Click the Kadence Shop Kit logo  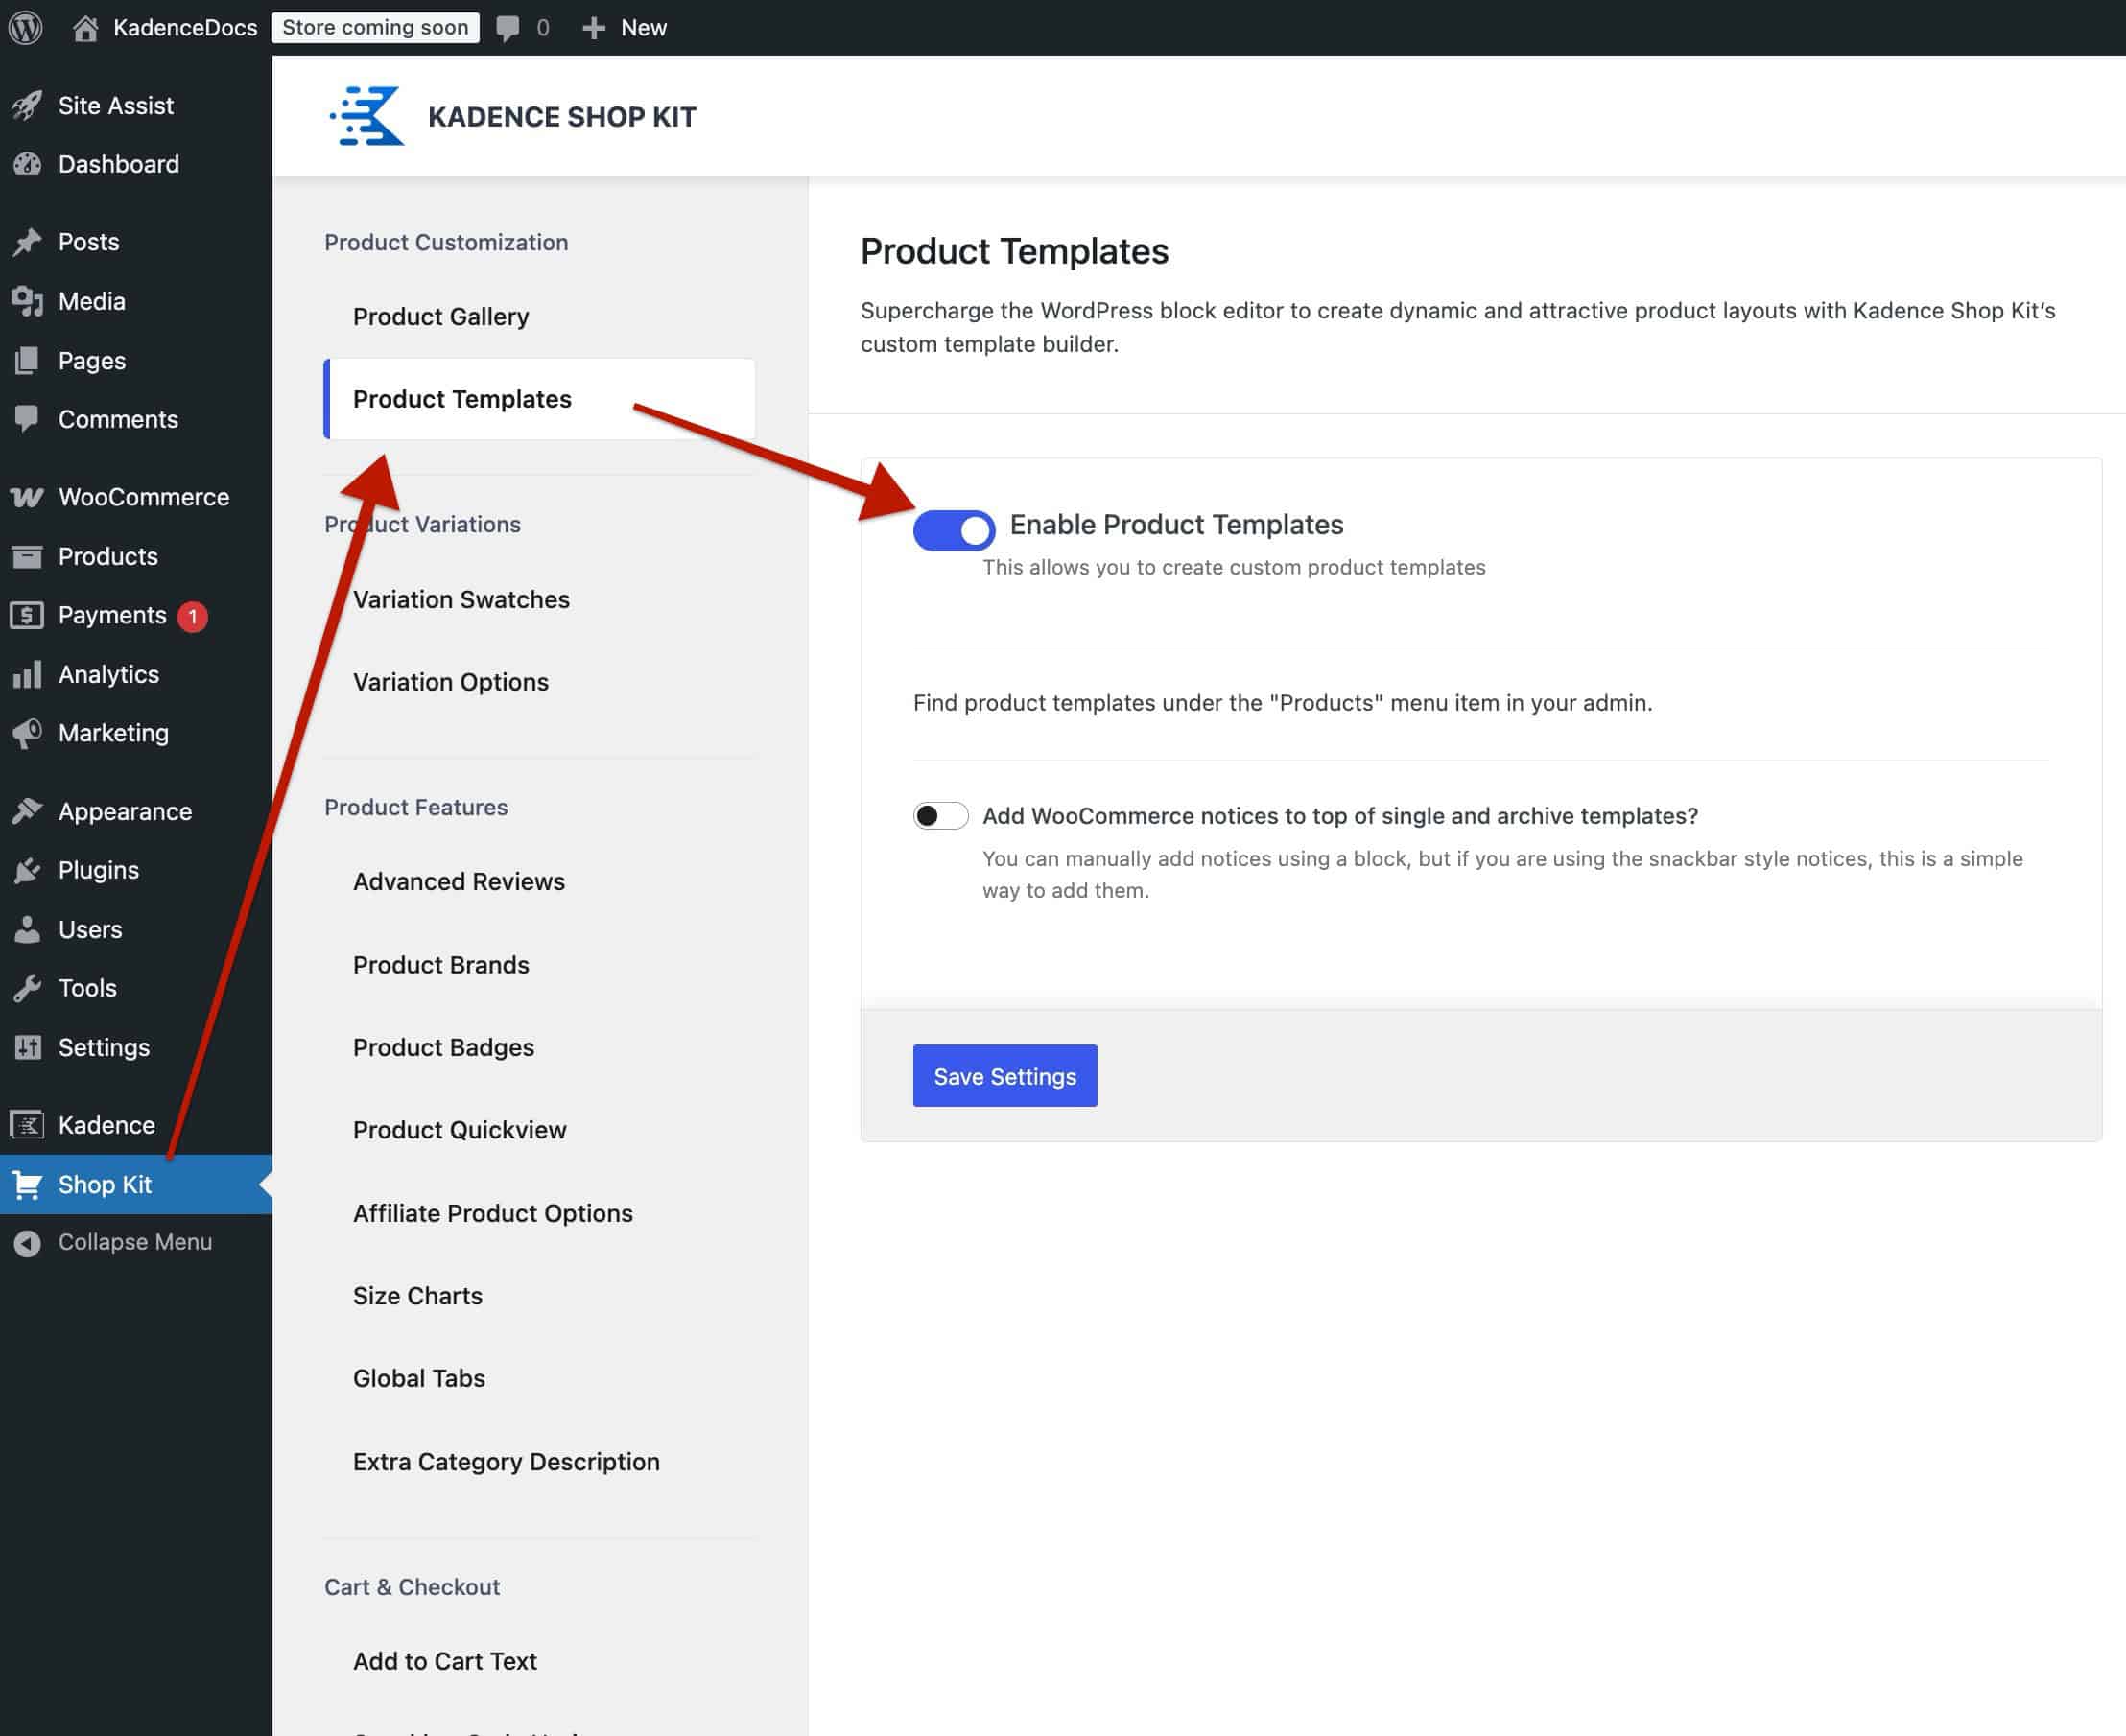click(367, 116)
